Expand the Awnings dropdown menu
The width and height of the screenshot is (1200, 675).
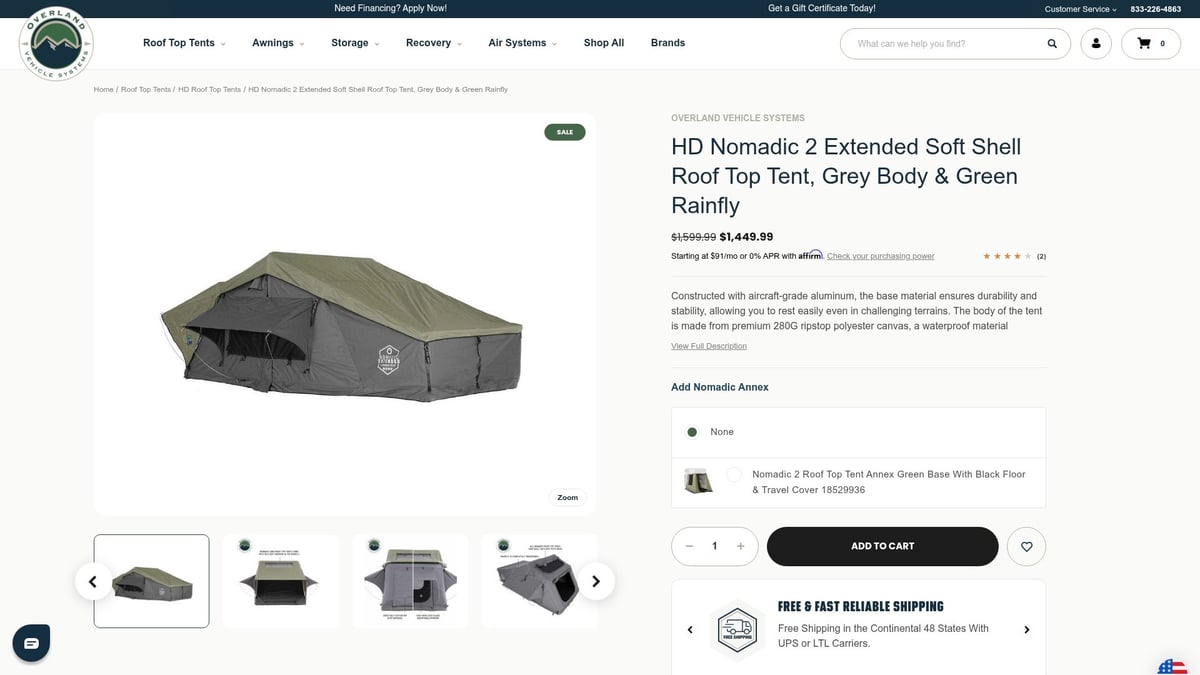click(x=278, y=43)
